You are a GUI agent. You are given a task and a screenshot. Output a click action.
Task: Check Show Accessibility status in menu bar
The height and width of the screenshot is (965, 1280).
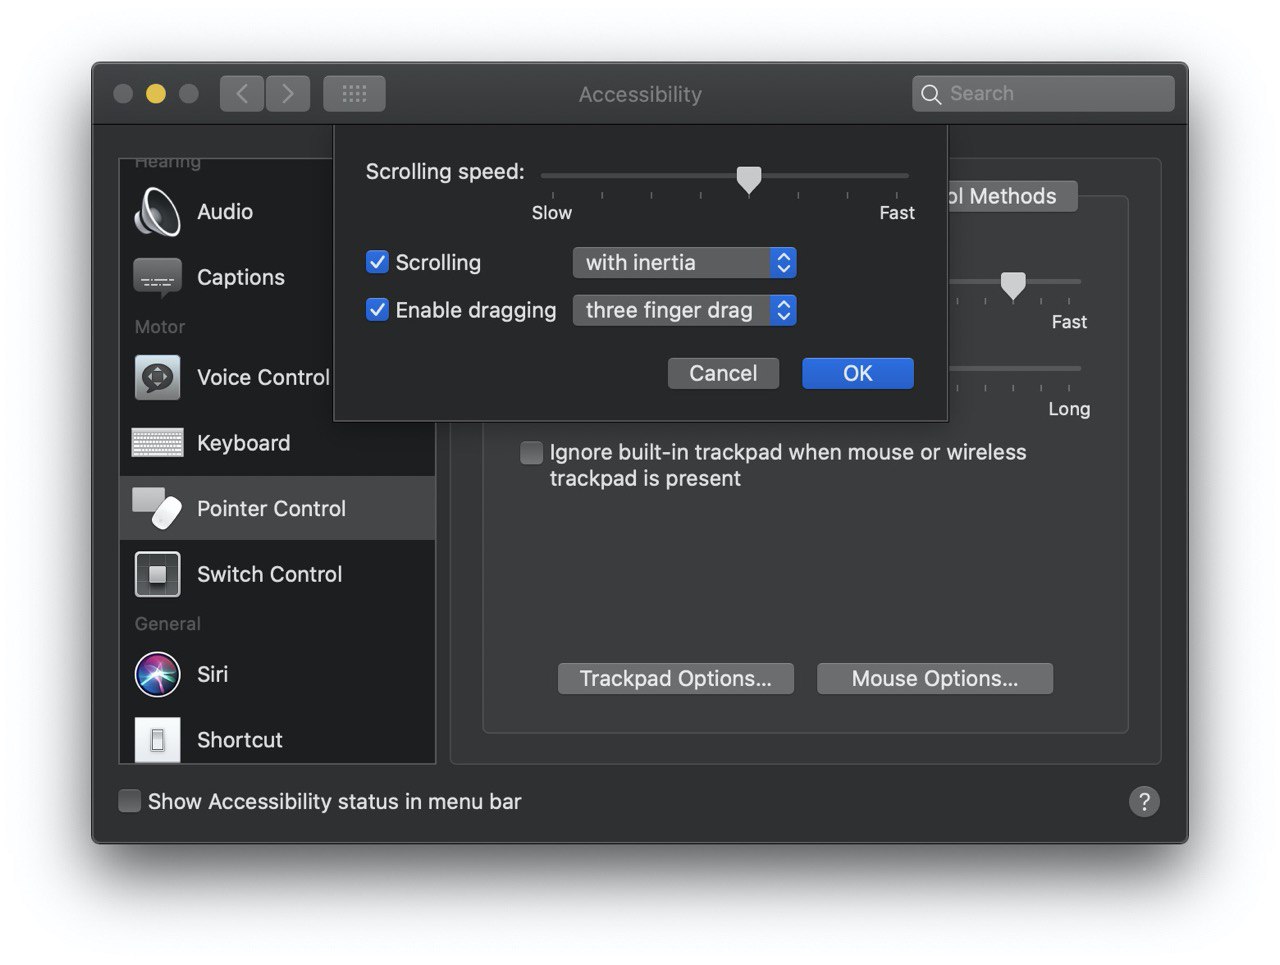pyautogui.click(x=129, y=801)
